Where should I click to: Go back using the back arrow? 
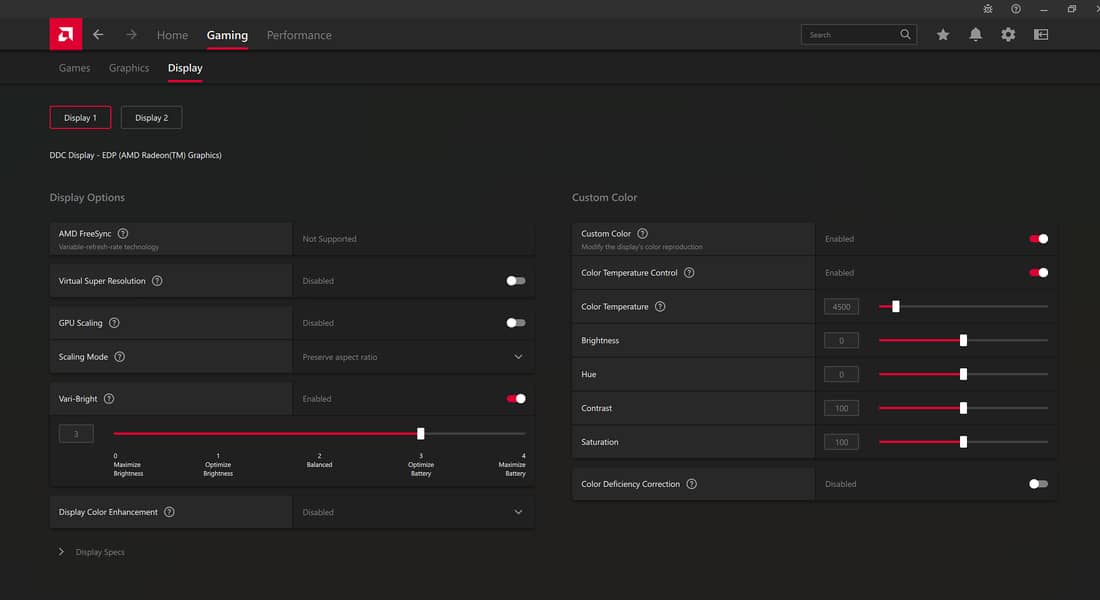pyautogui.click(x=98, y=35)
